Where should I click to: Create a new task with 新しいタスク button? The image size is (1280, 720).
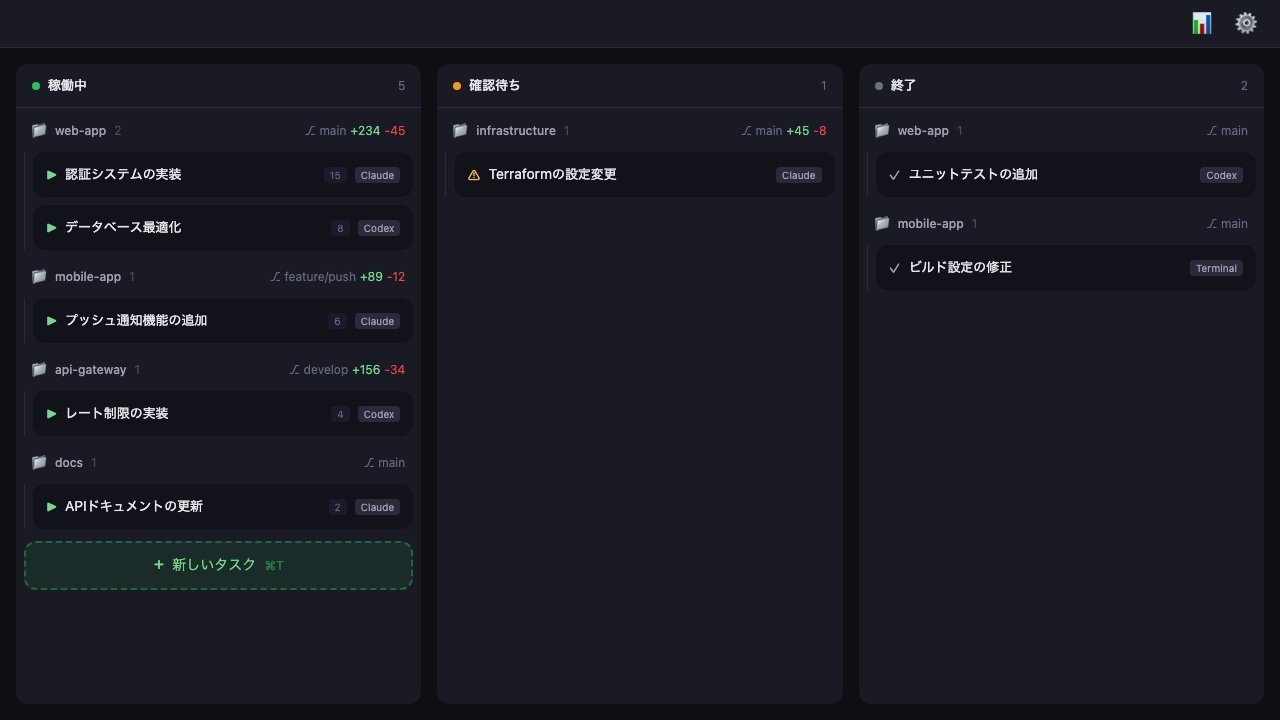pos(218,565)
